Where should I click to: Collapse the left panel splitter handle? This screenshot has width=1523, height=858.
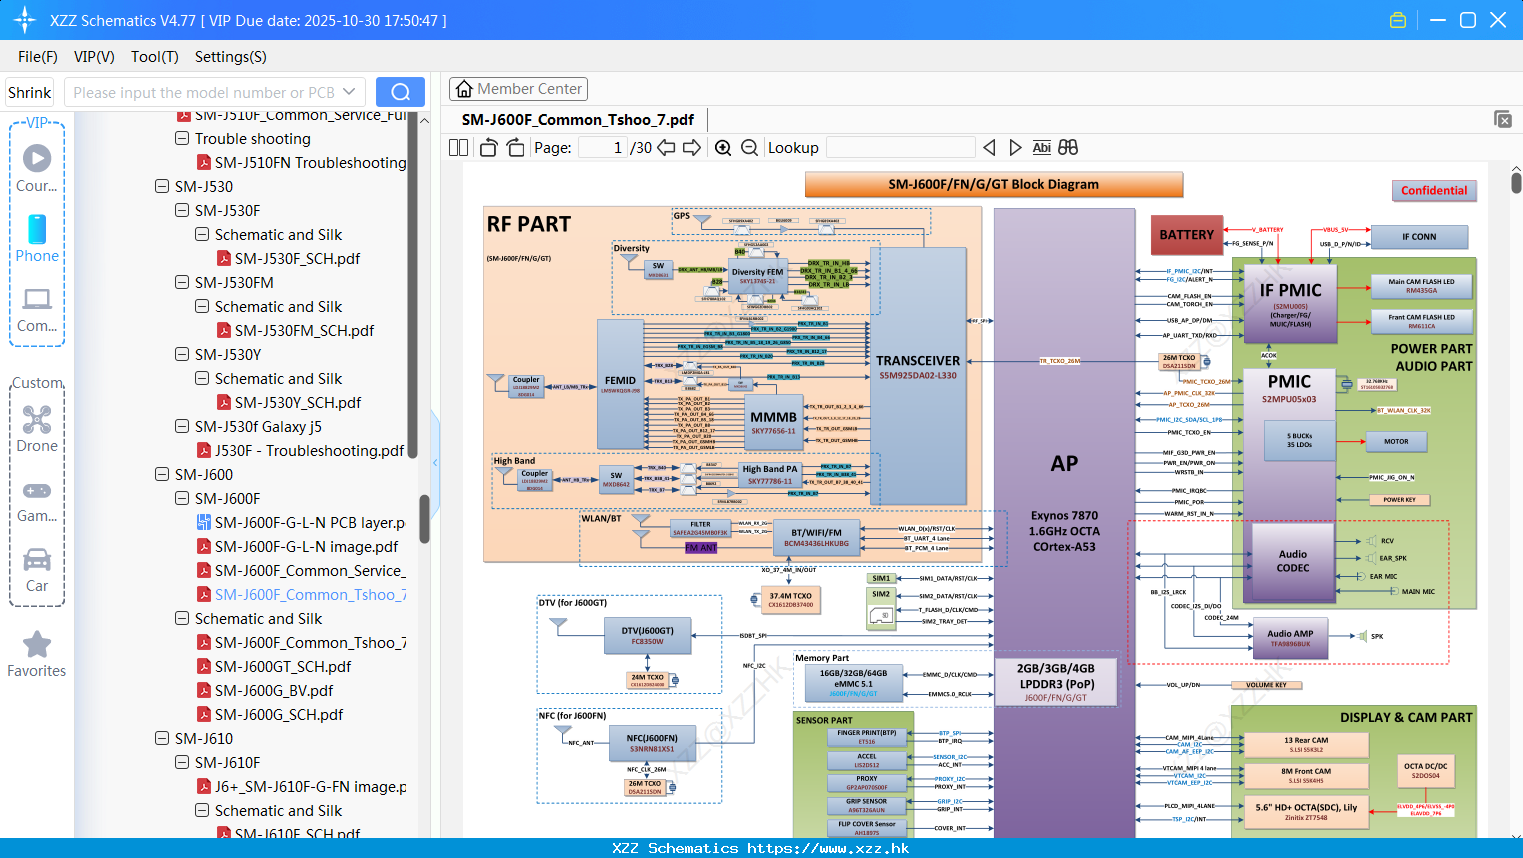[x=435, y=462]
